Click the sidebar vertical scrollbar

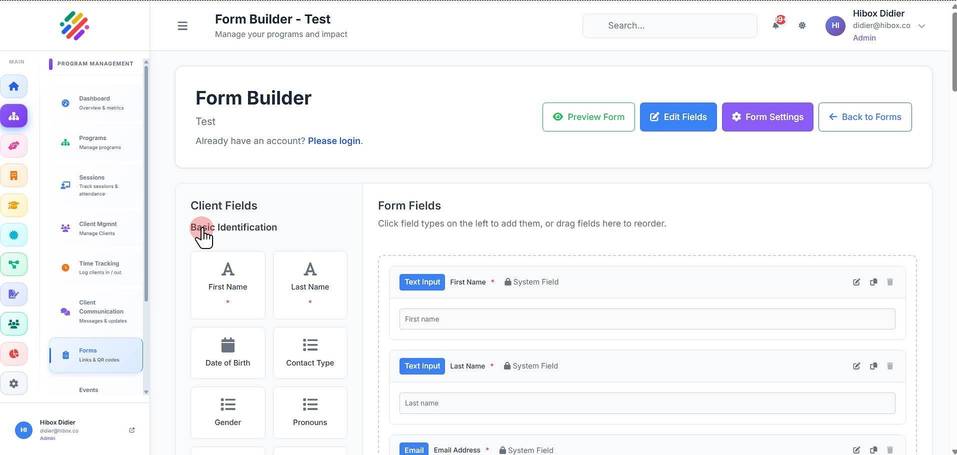pos(146,183)
